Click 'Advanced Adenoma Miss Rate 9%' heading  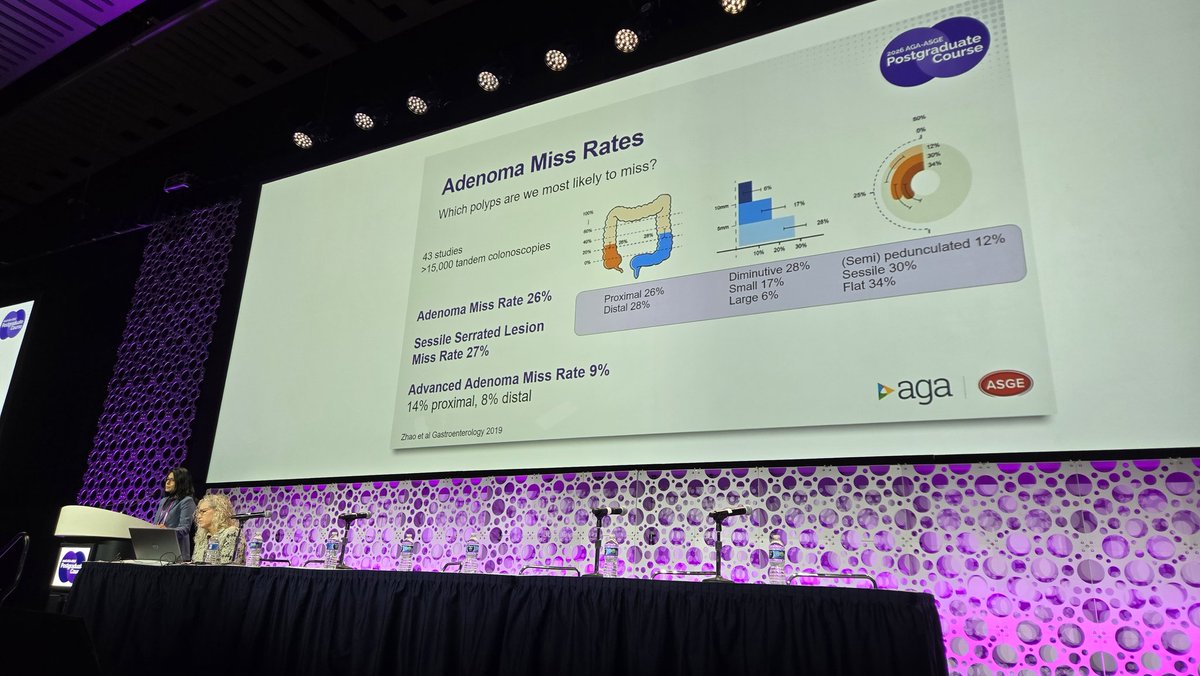click(x=509, y=381)
